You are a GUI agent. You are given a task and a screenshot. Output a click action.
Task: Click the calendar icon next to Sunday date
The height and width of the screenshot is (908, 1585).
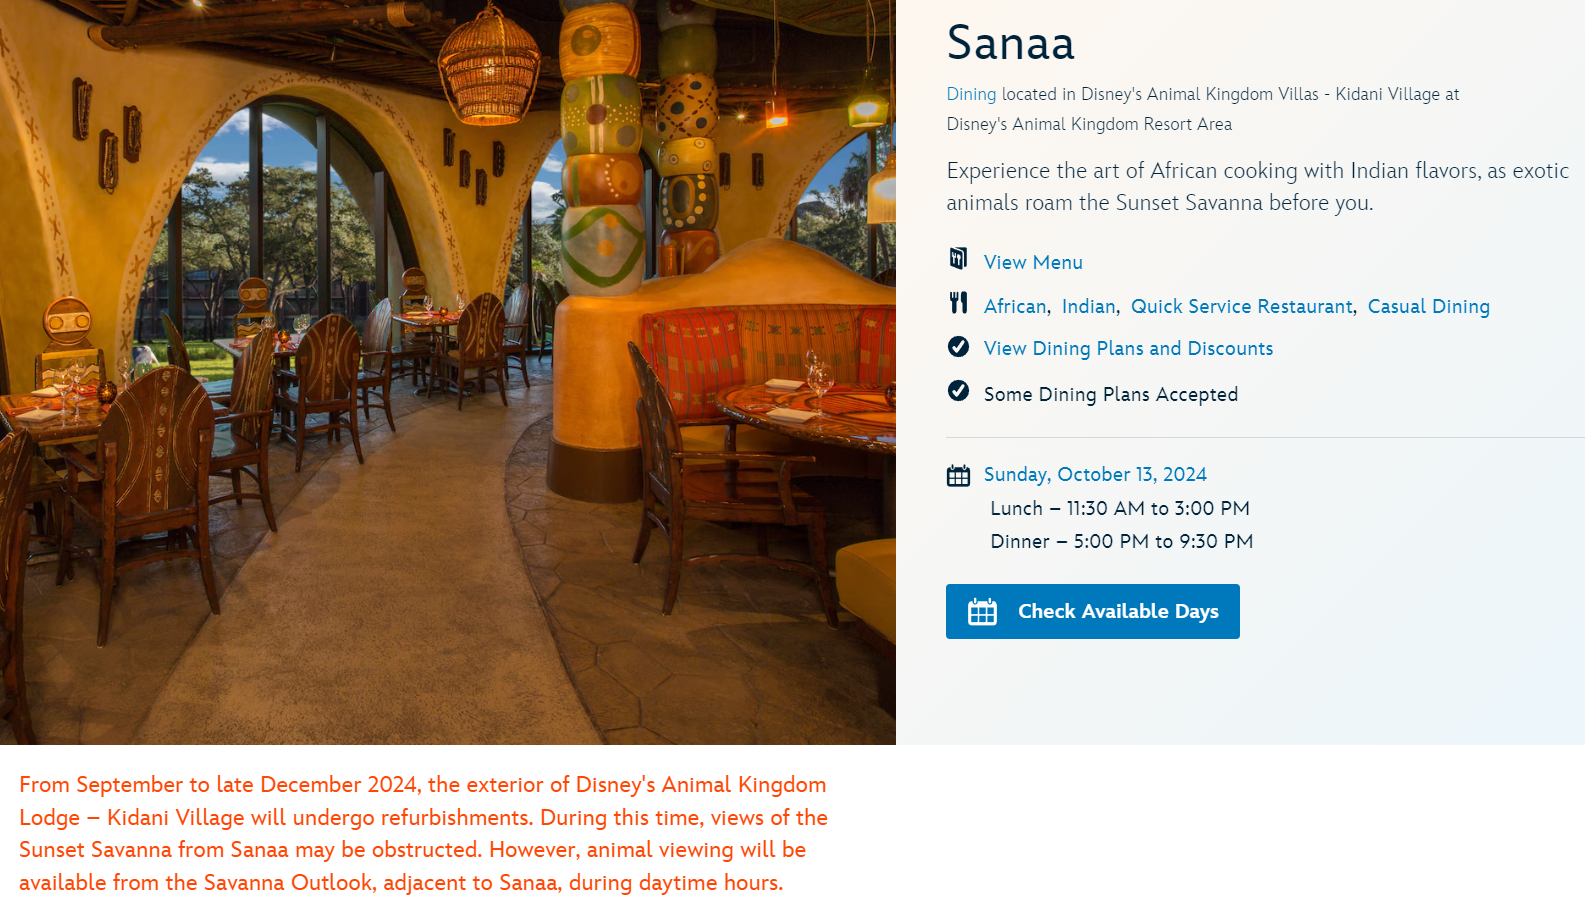958,476
